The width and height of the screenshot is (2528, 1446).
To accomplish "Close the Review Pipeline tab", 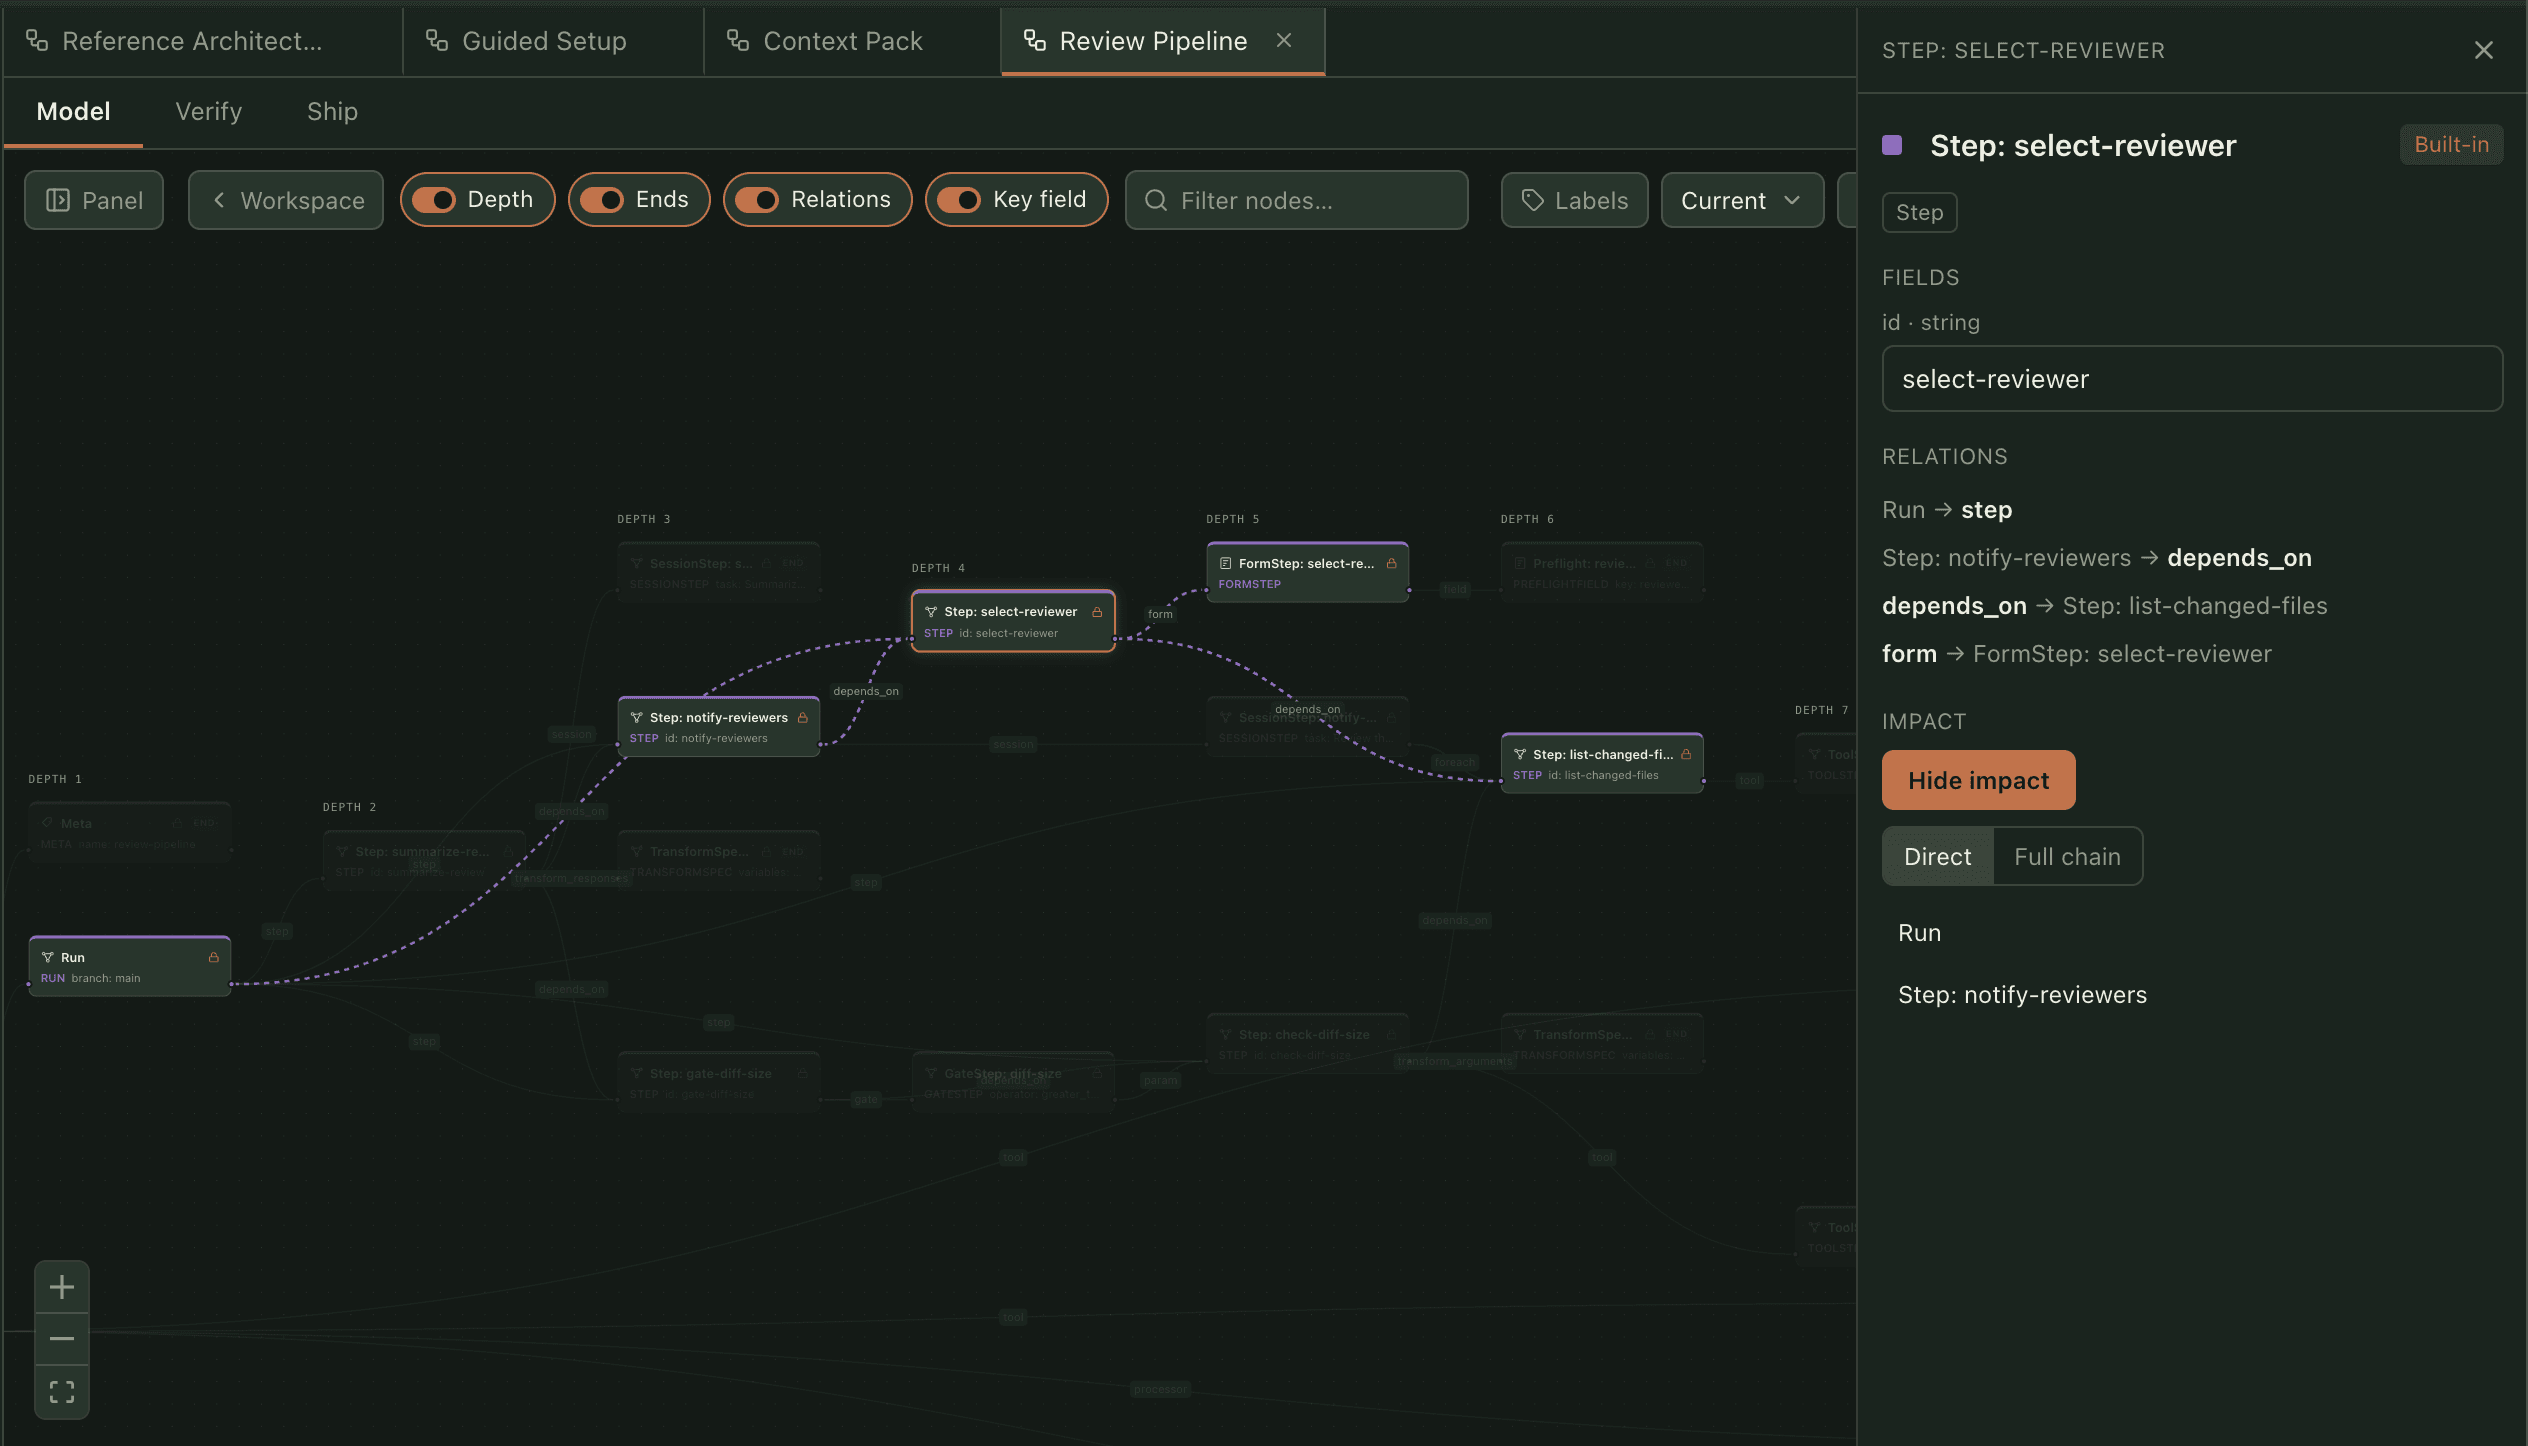I will (x=1284, y=40).
